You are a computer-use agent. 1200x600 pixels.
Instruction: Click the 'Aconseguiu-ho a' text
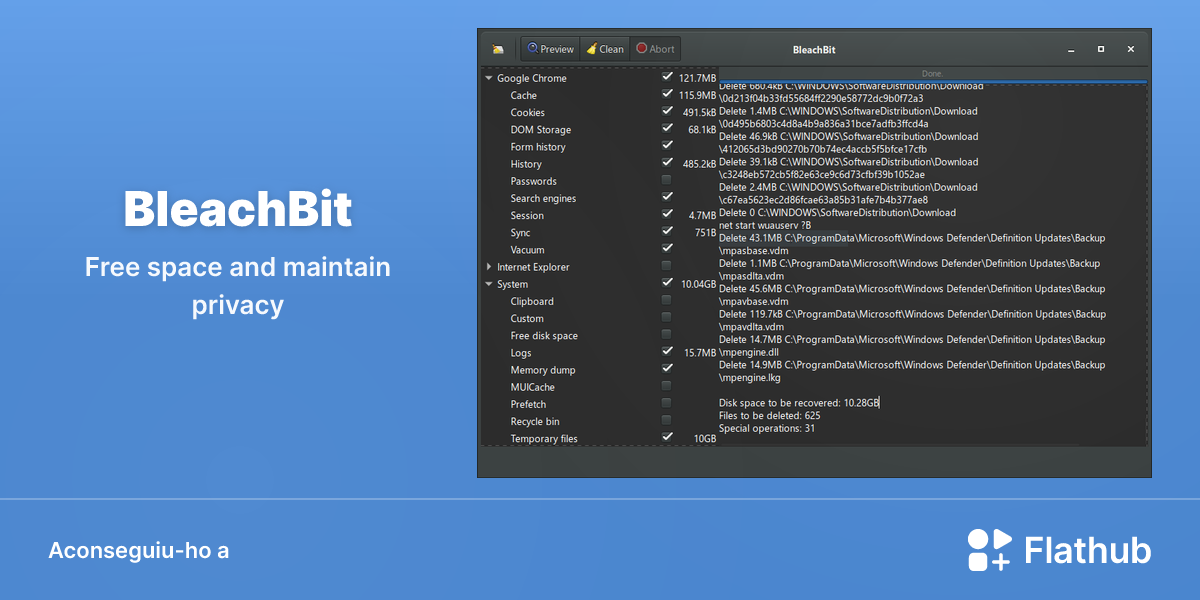[139, 551]
